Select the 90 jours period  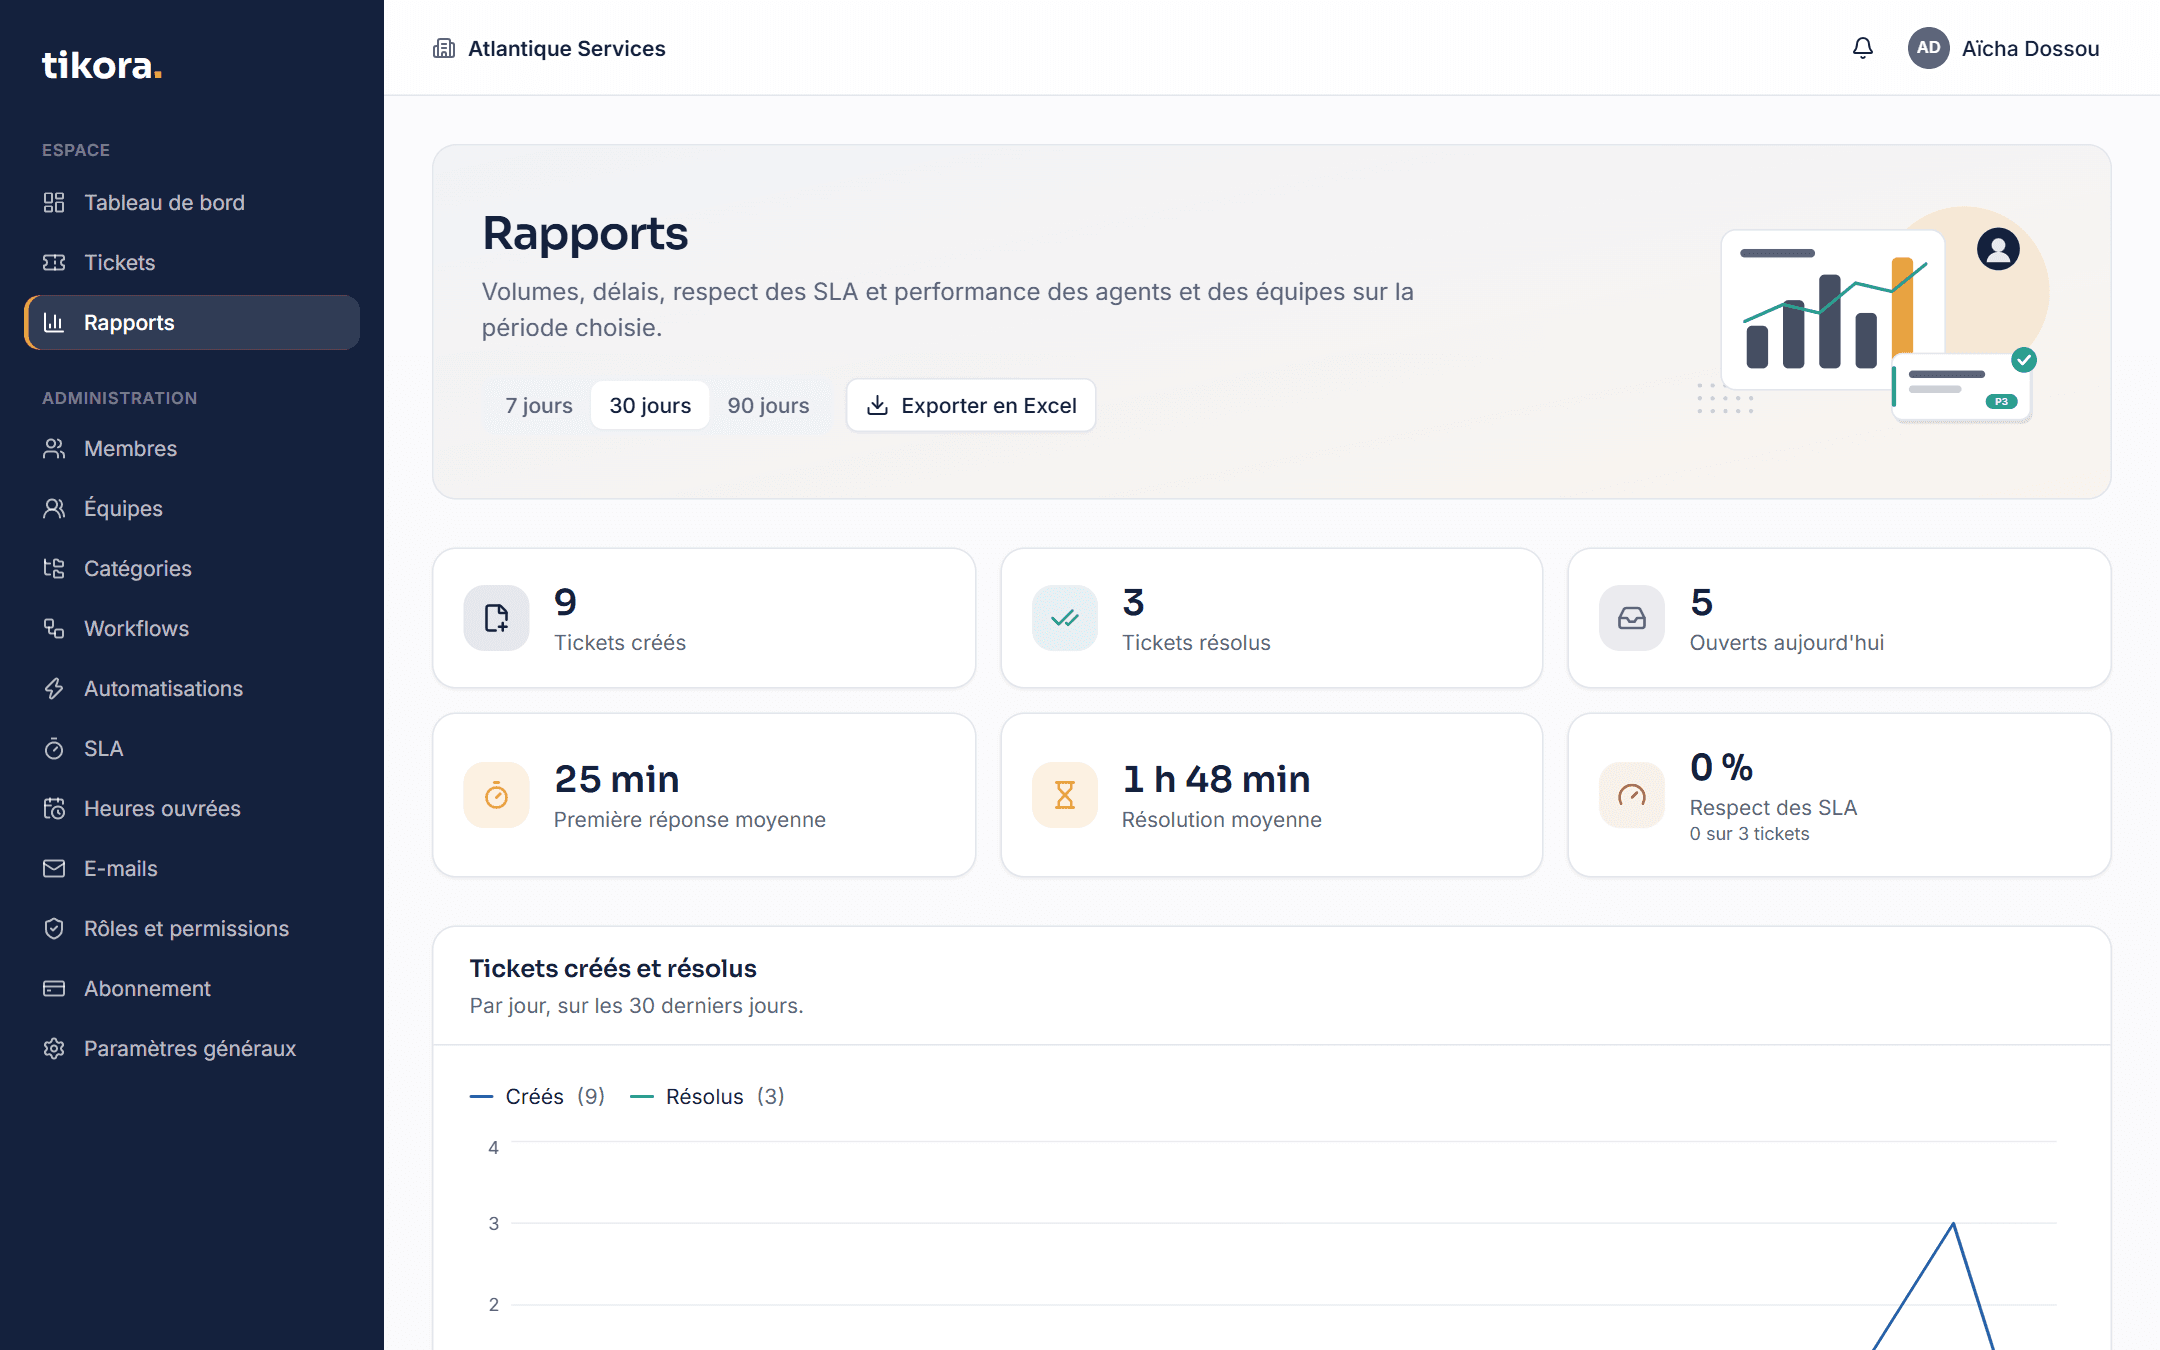tap(768, 405)
